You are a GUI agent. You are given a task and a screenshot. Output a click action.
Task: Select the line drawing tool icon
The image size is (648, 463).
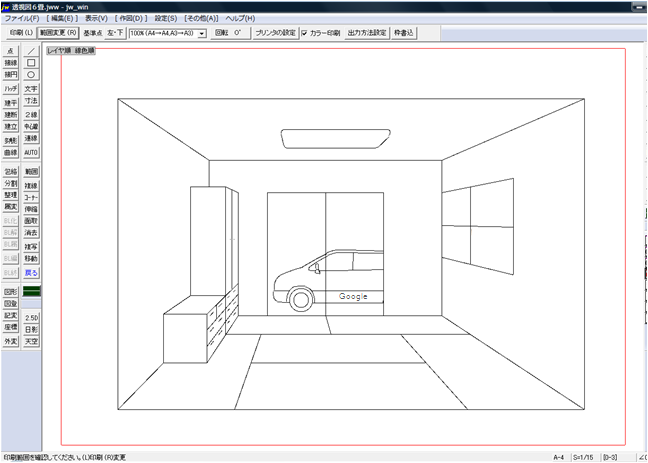32,50
